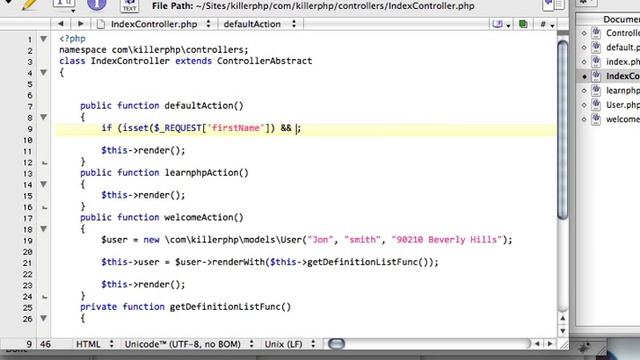Collapse class fold triangle on line 4
The height and width of the screenshot is (360, 640).
tap(43, 73)
